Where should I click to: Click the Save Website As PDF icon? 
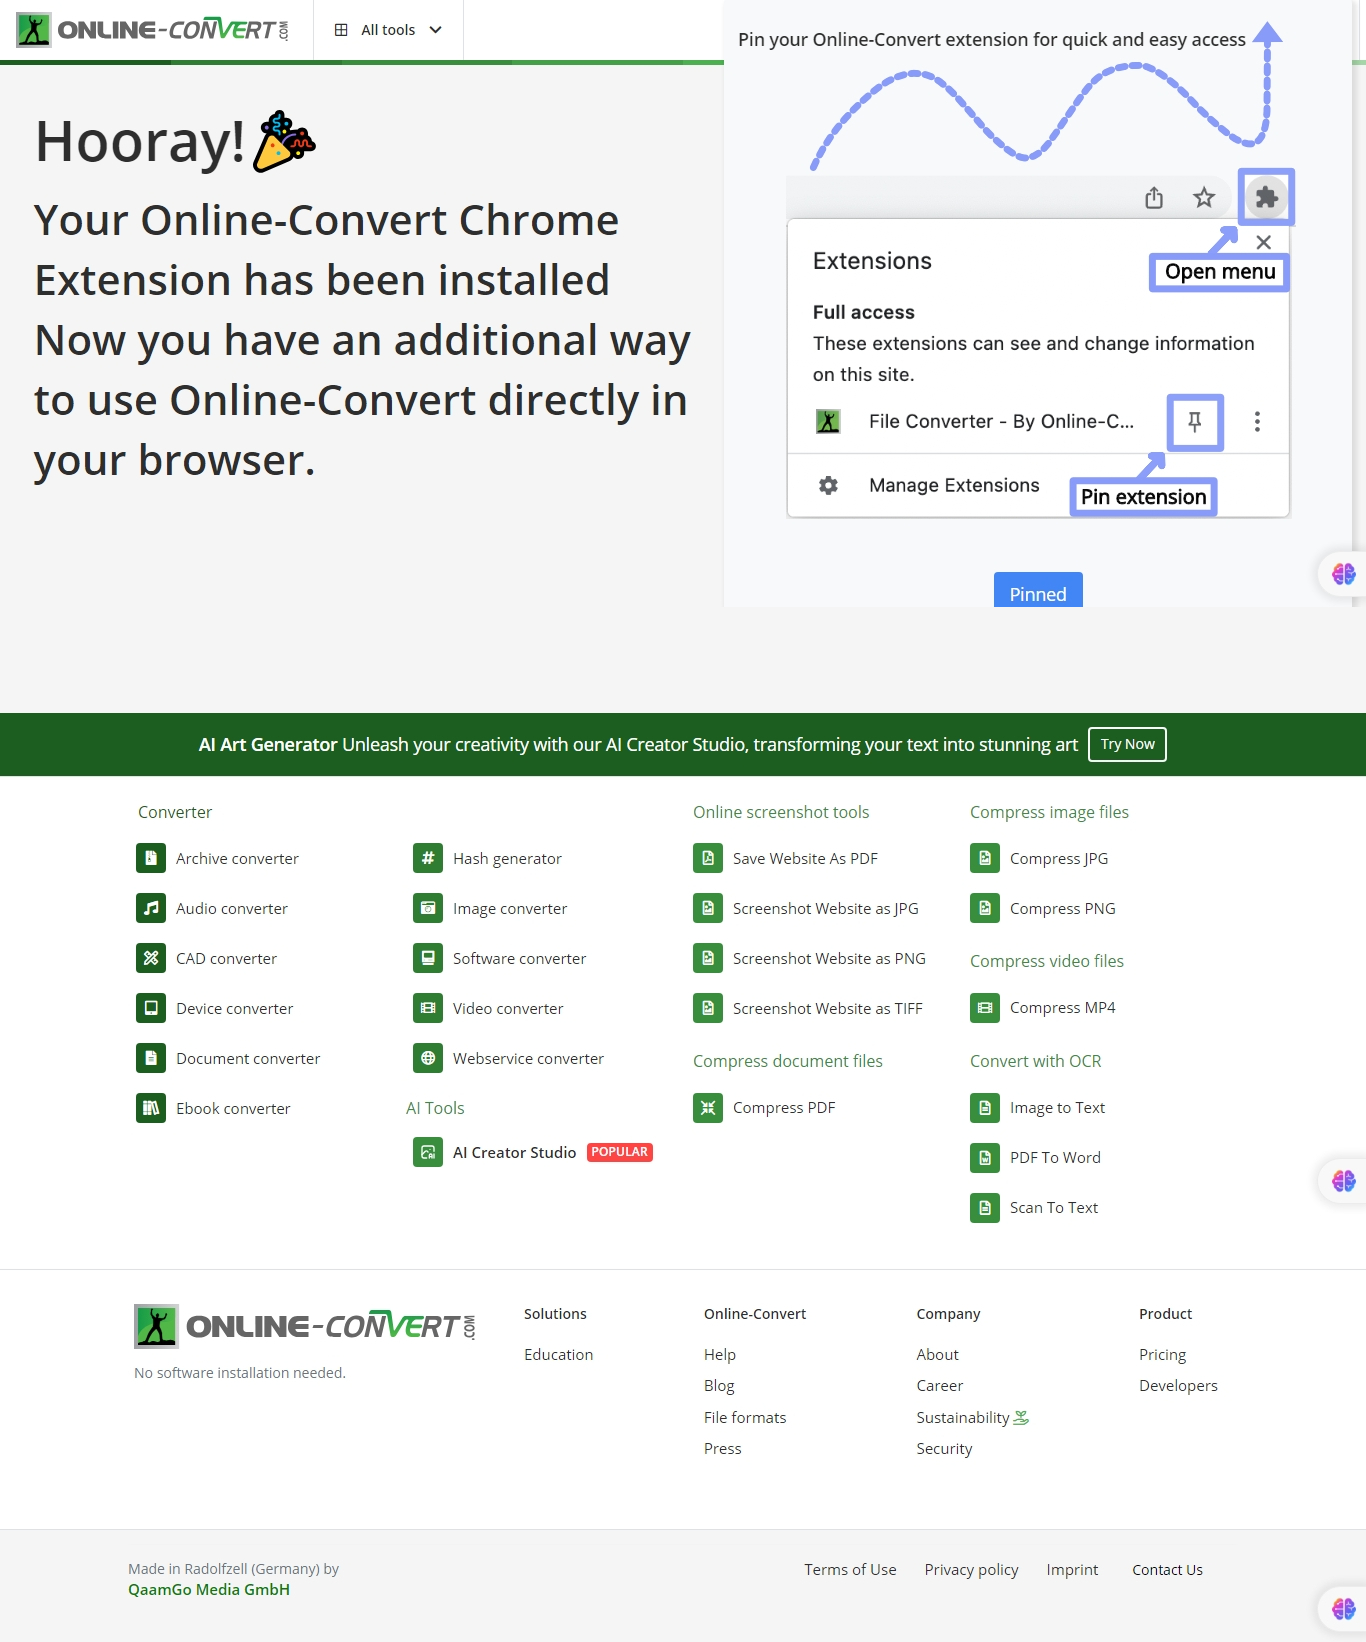pyautogui.click(x=708, y=858)
